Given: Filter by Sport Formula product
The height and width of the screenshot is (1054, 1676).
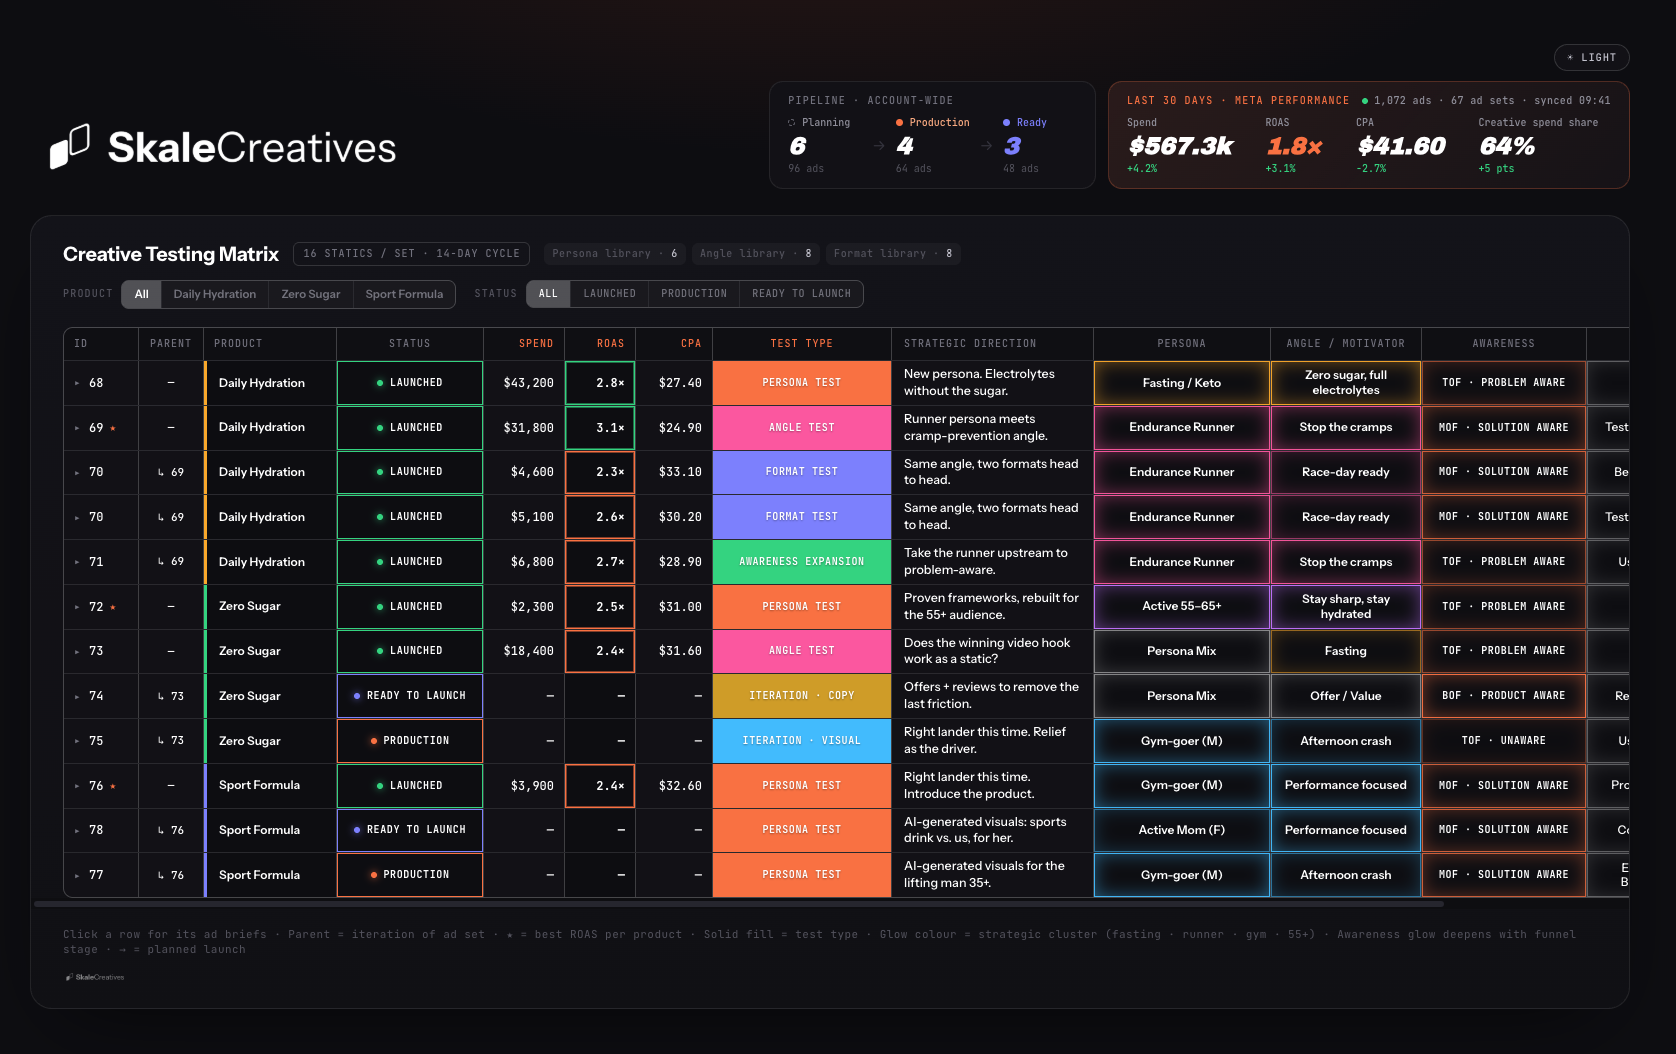Looking at the screenshot, I should coord(404,294).
